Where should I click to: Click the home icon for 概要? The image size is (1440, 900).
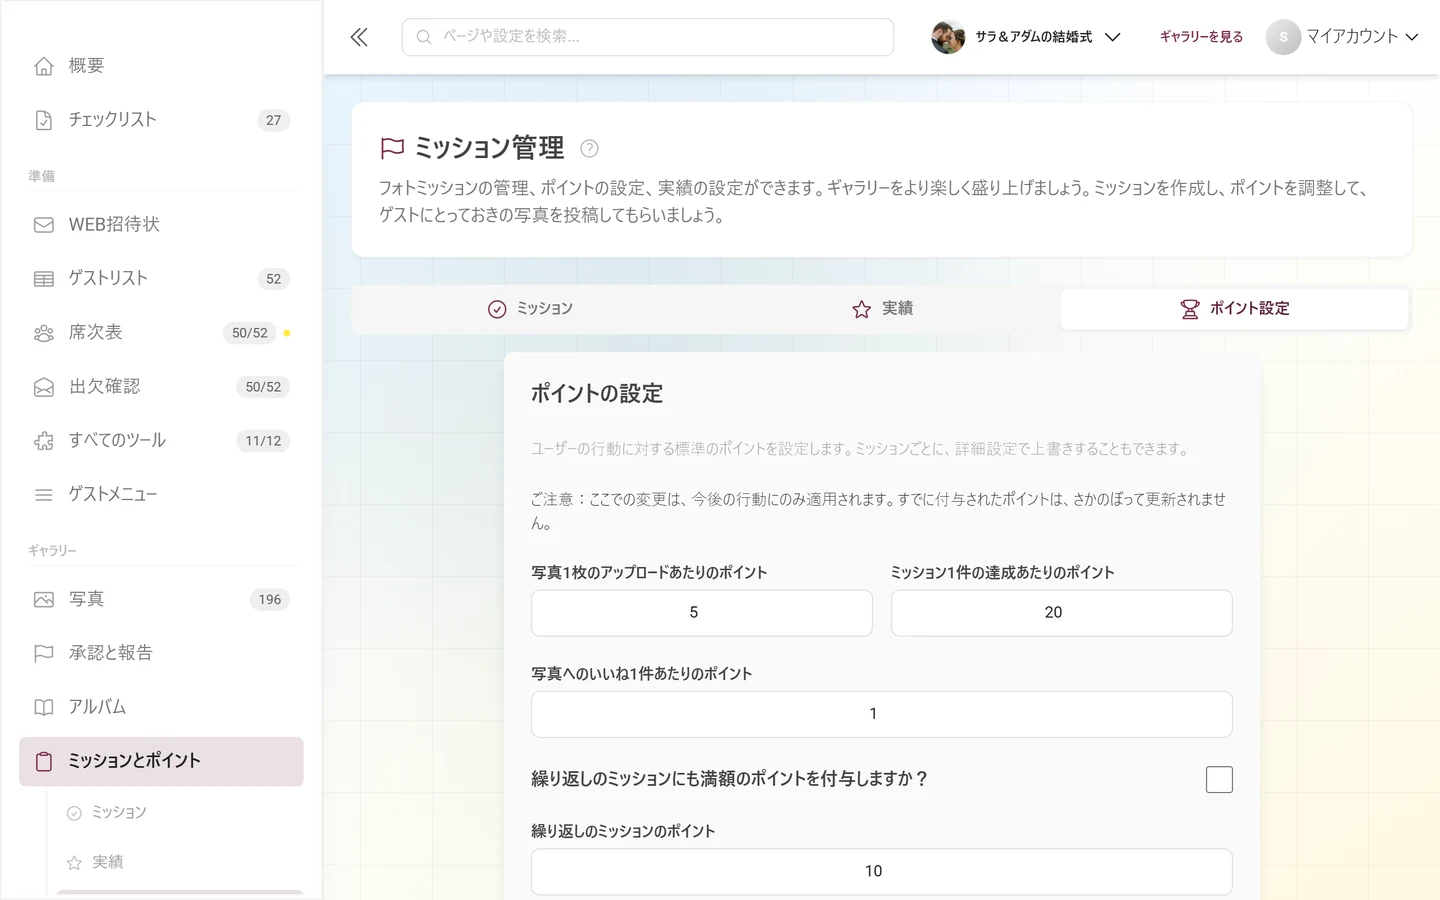click(x=44, y=66)
